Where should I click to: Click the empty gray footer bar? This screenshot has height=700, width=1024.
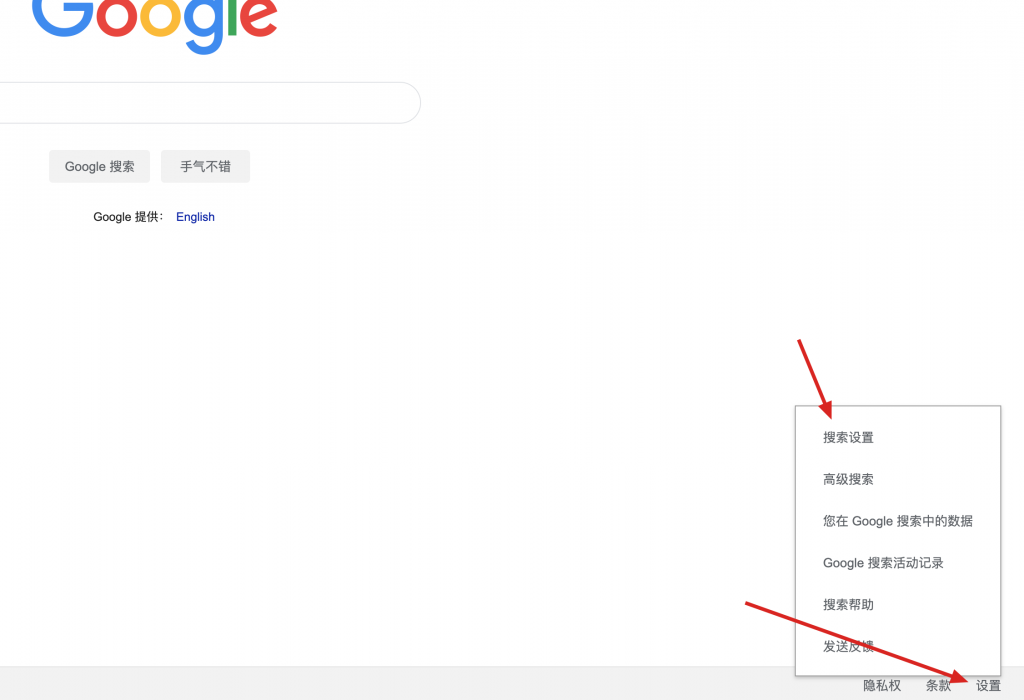[x=400, y=684]
